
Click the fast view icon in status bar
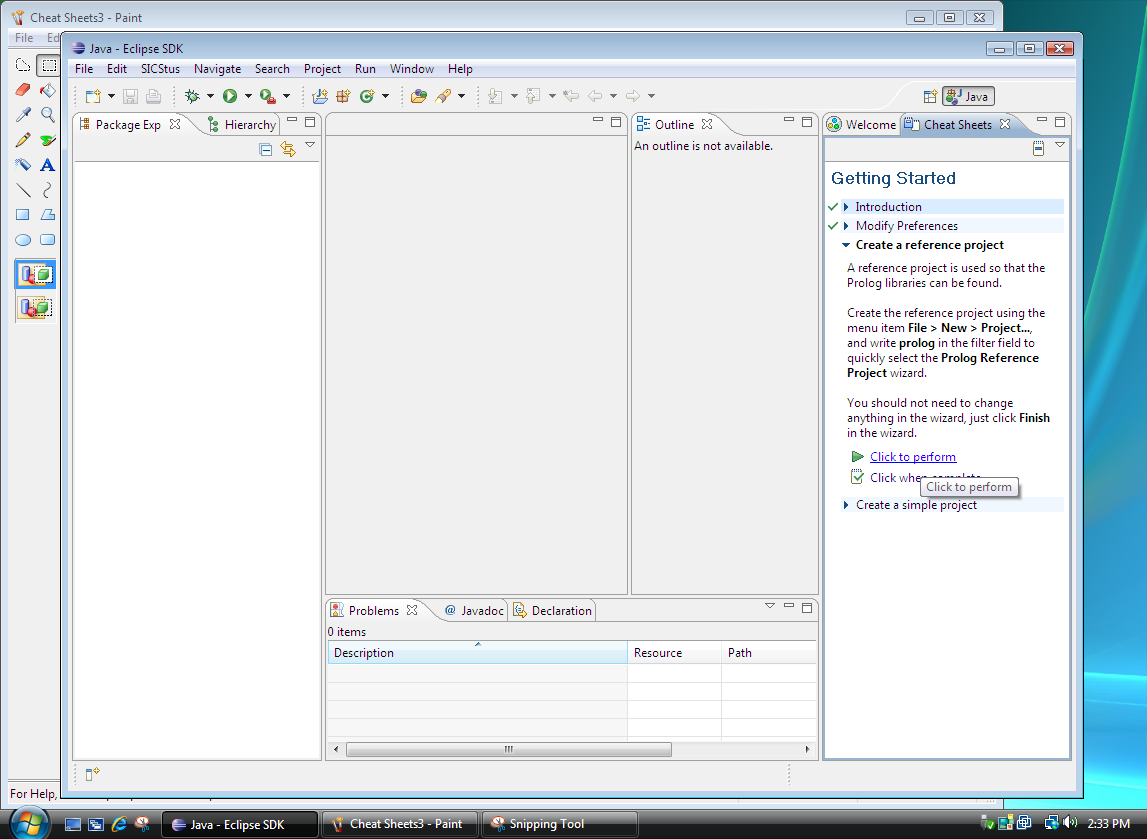point(92,774)
